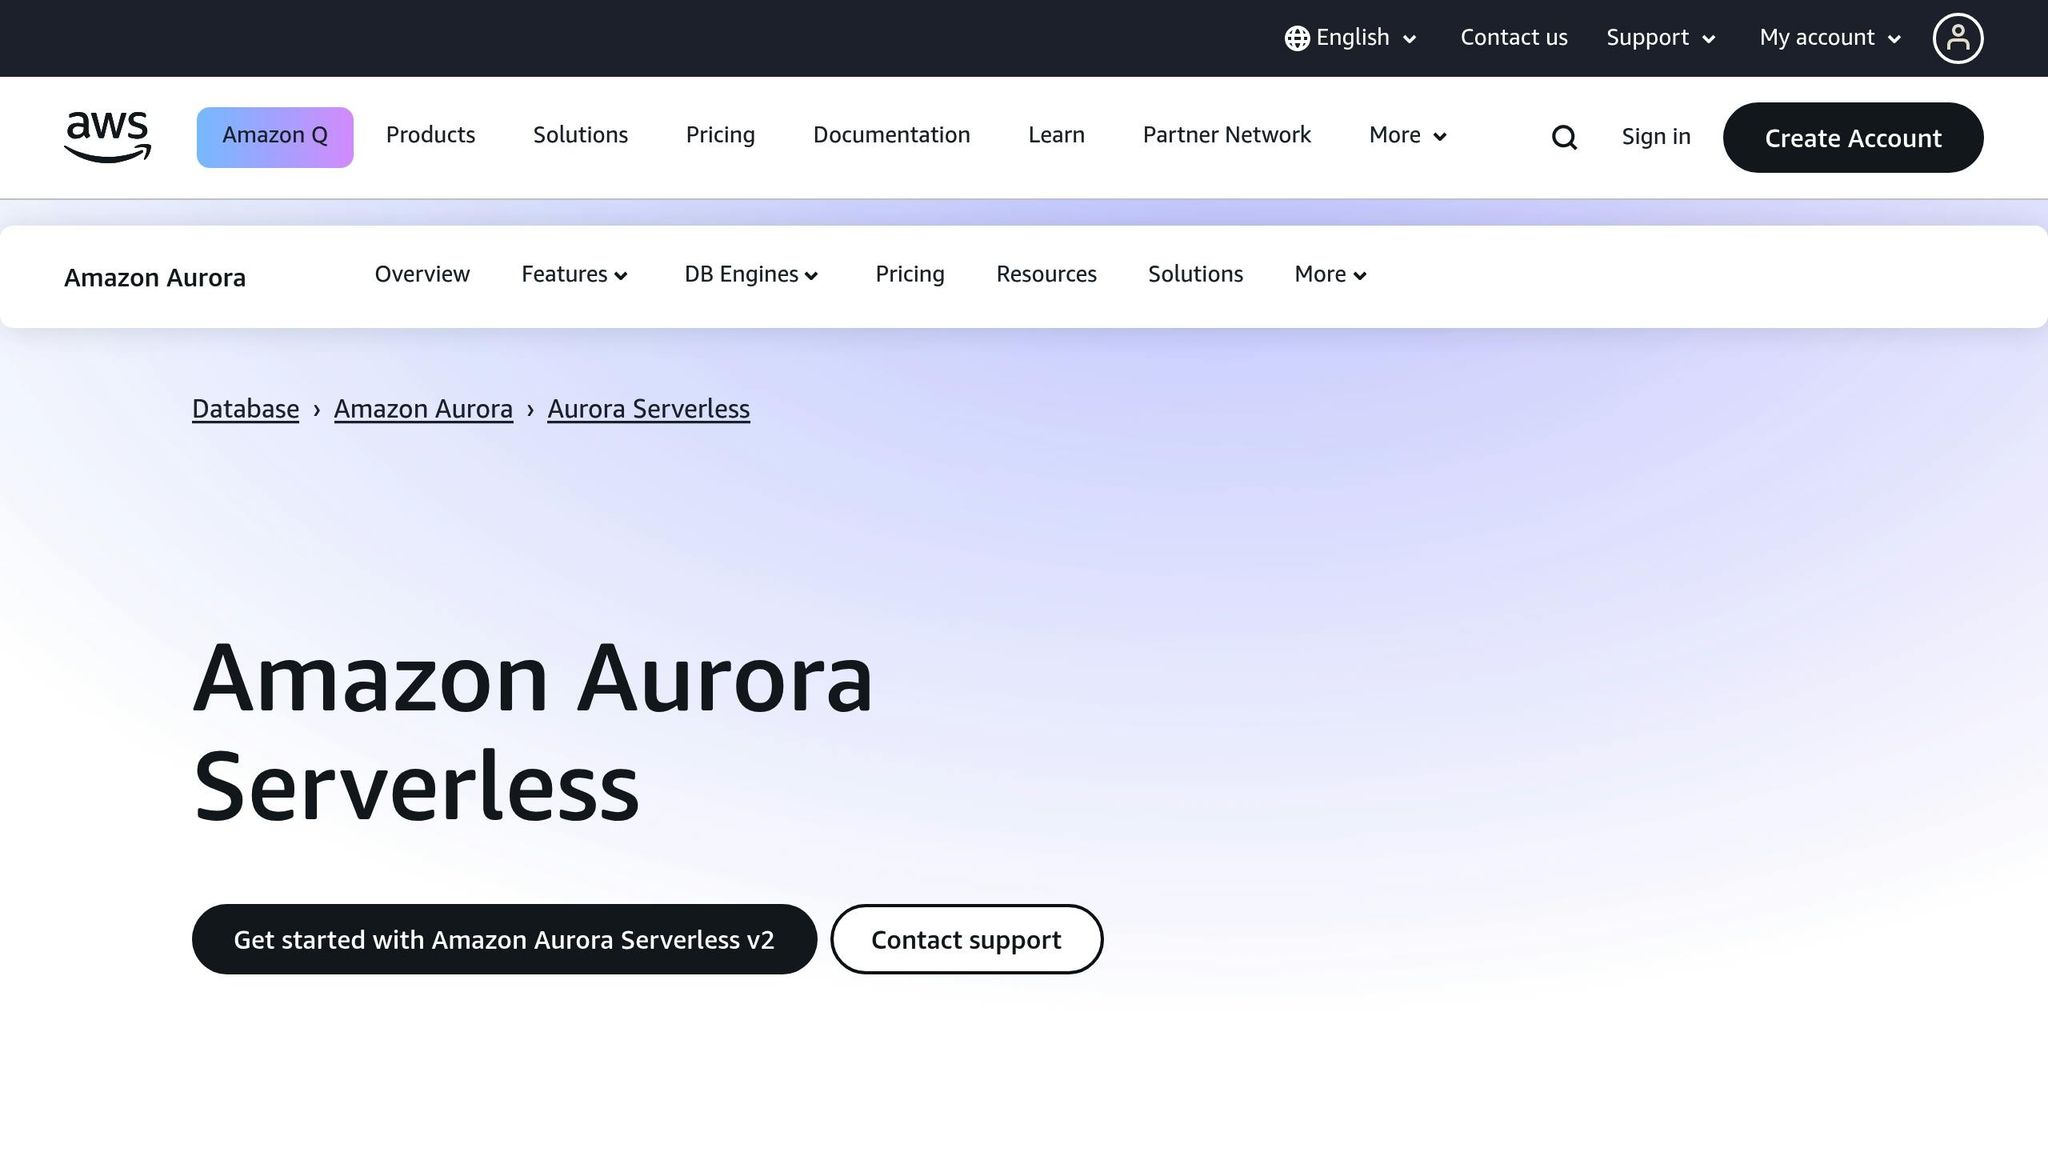Open the search magnifier icon
Image resolution: width=2048 pixels, height=1152 pixels.
pyautogui.click(x=1564, y=137)
